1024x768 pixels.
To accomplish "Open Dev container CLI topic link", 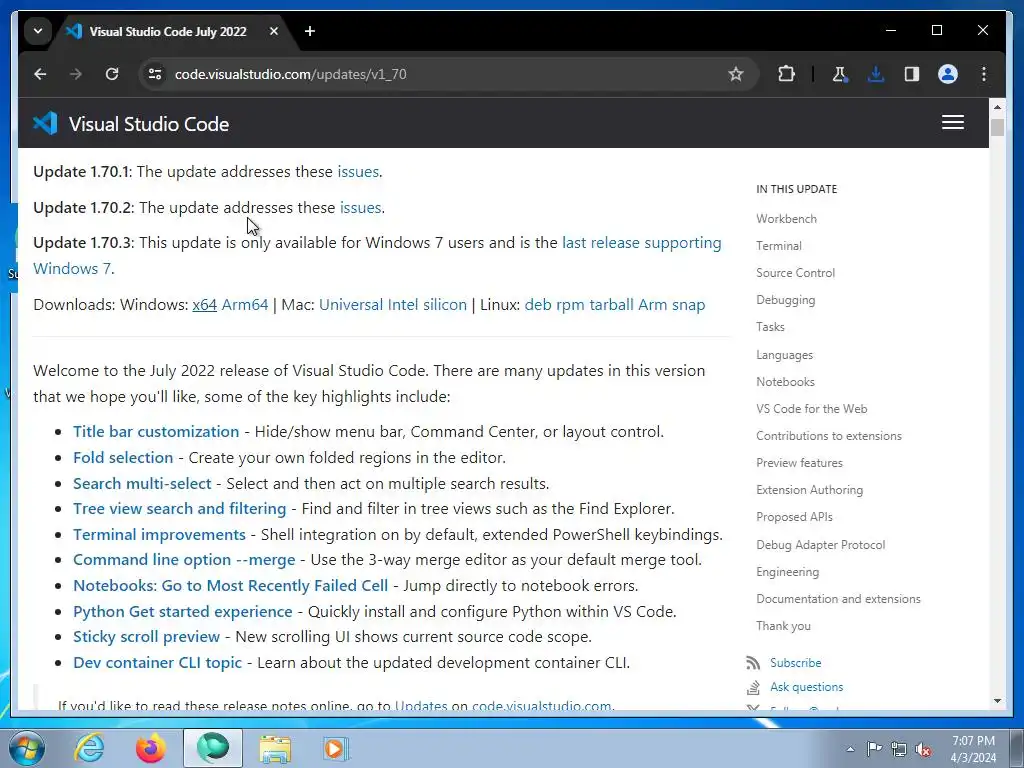I will pyautogui.click(x=157, y=663).
